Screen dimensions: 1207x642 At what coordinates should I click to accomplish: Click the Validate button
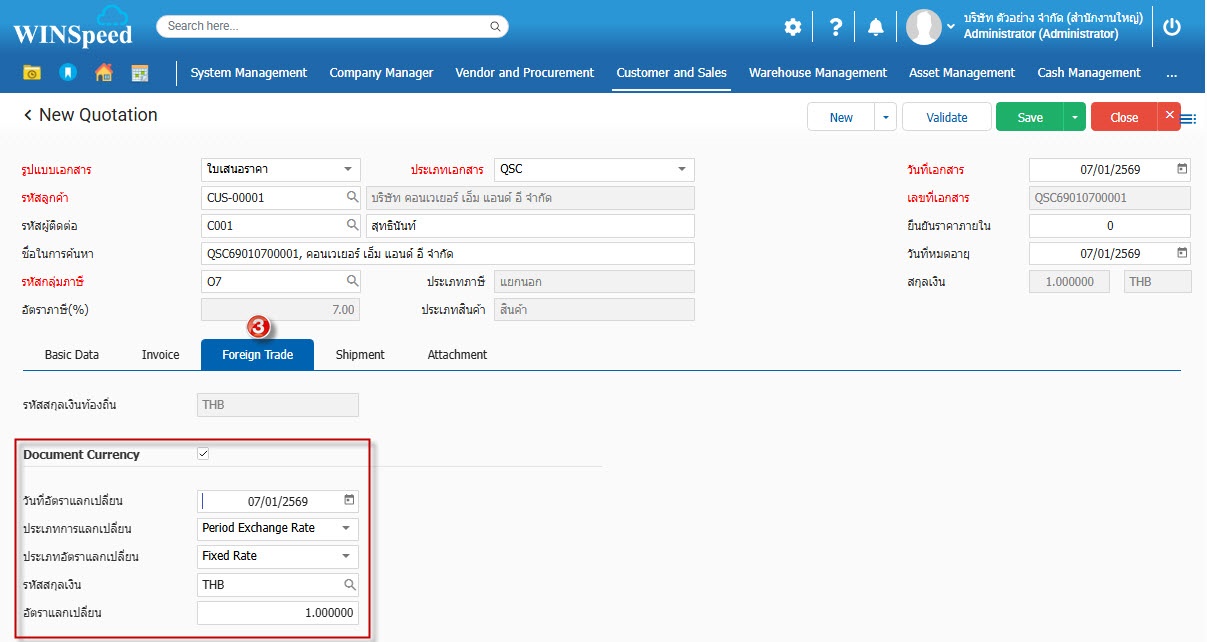(x=946, y=117)
